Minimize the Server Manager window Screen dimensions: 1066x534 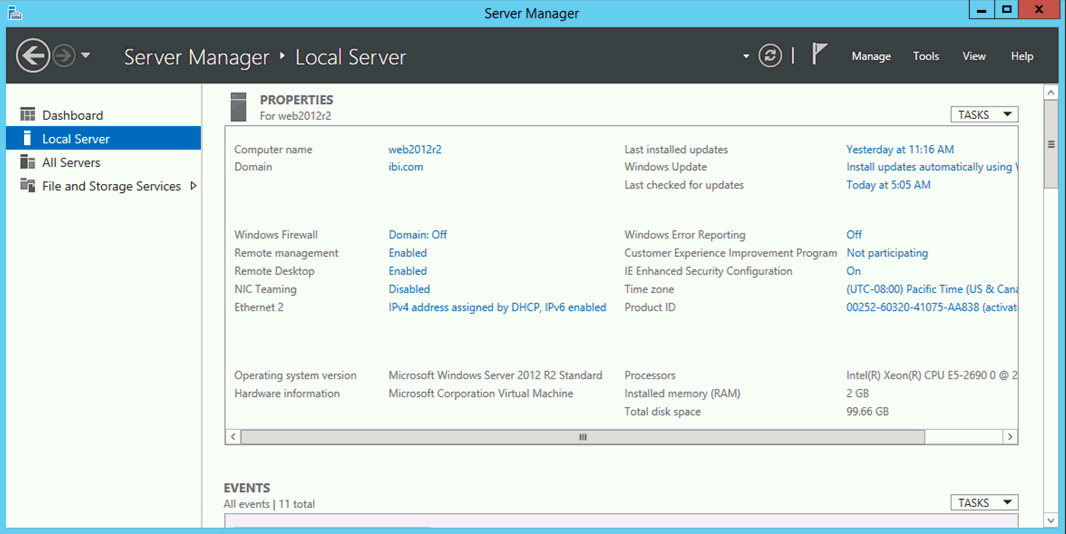981,10
